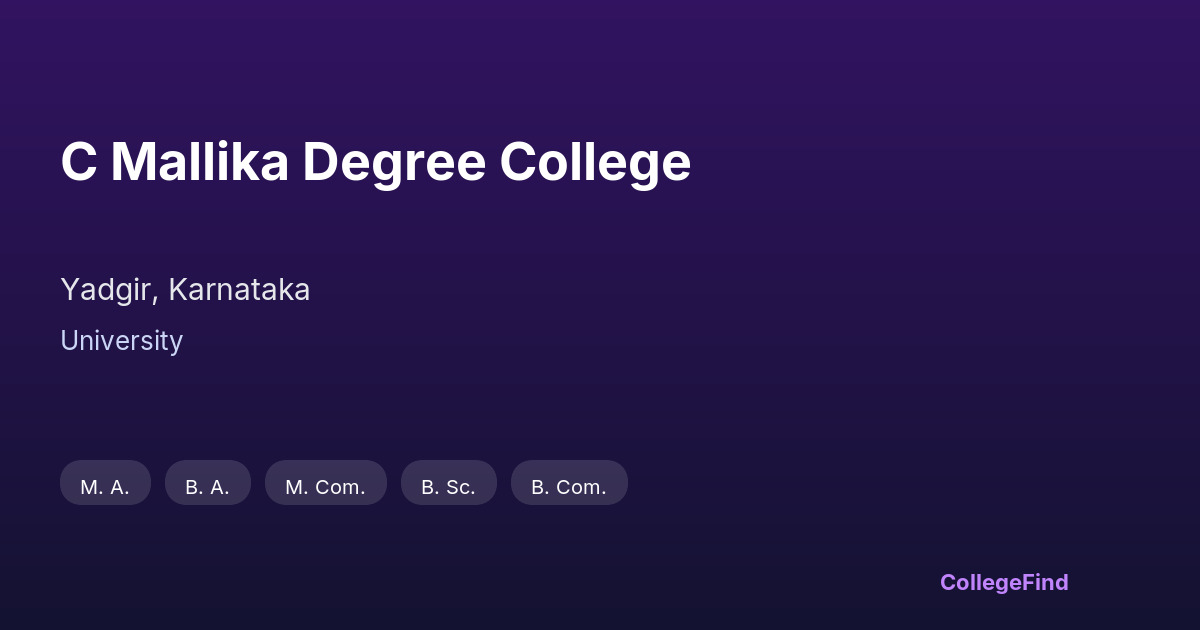1200x630 pixels.
Task: Choose the M. Com. course tag
Action: pyautogui.click(x=325, y=483)
